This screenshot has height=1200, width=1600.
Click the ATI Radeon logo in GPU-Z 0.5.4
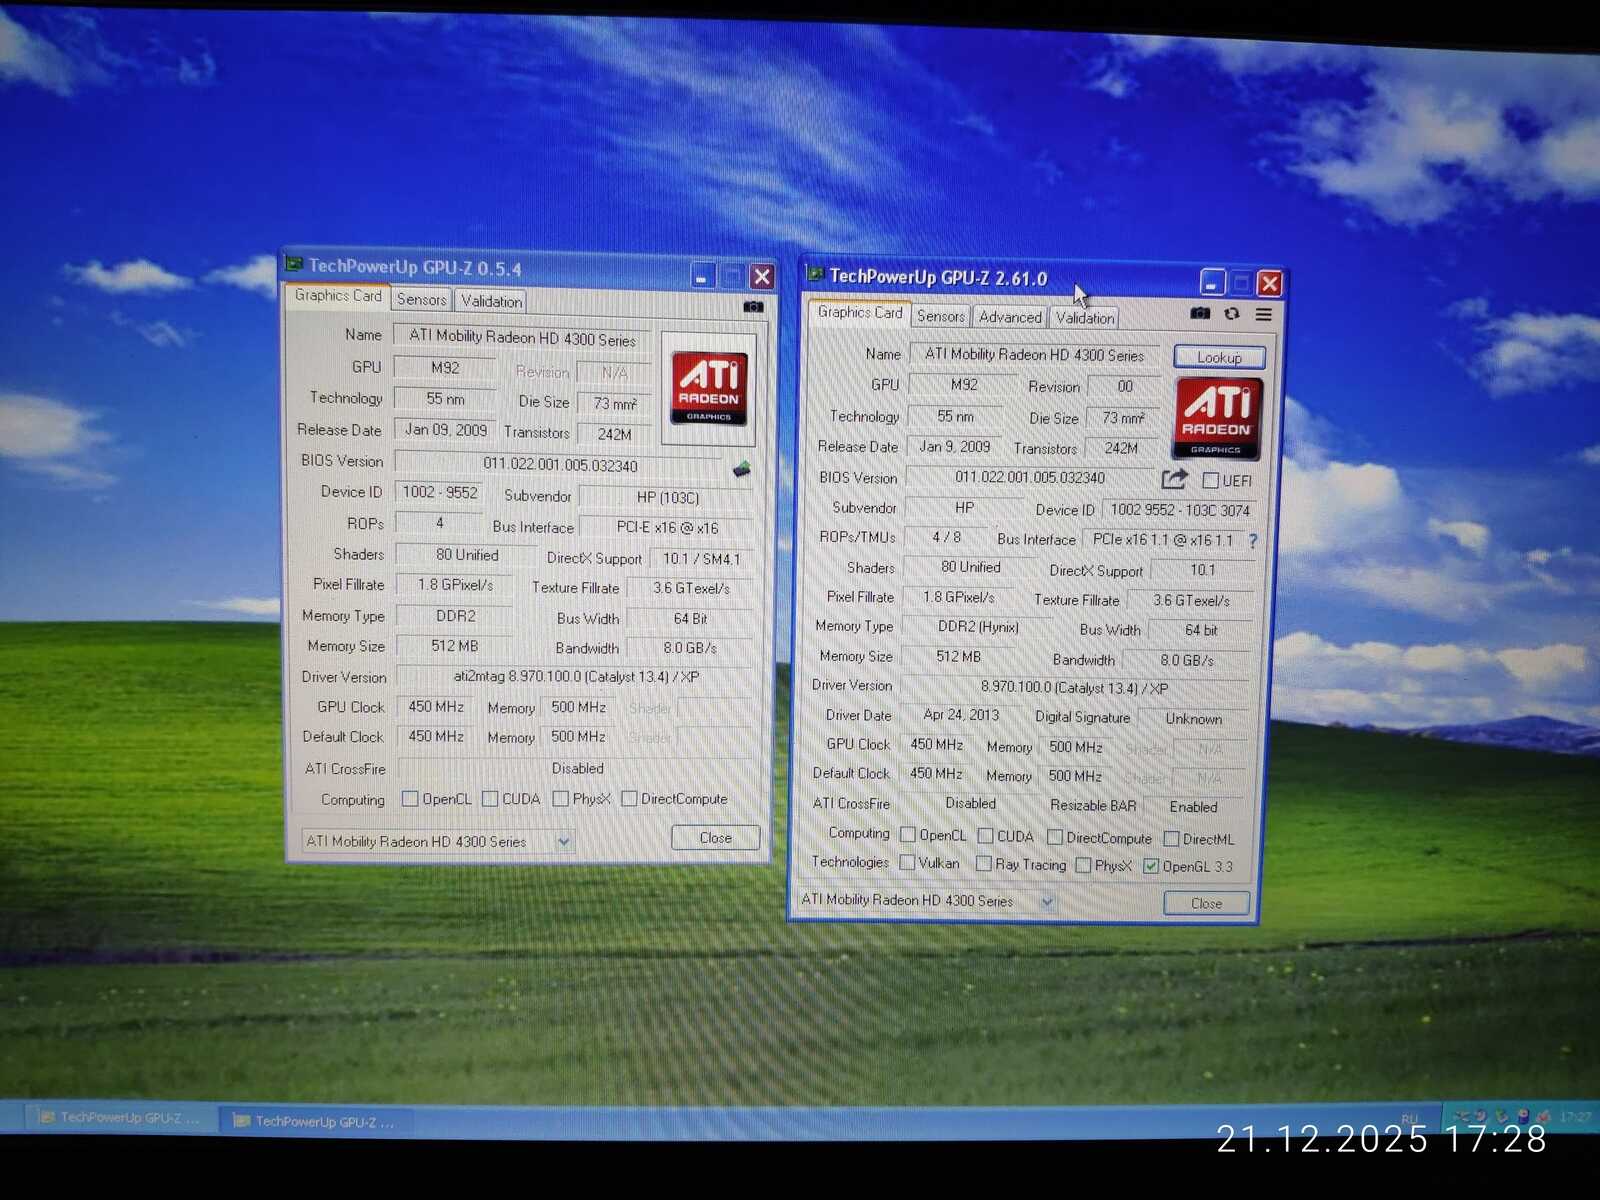click(708, 387)
